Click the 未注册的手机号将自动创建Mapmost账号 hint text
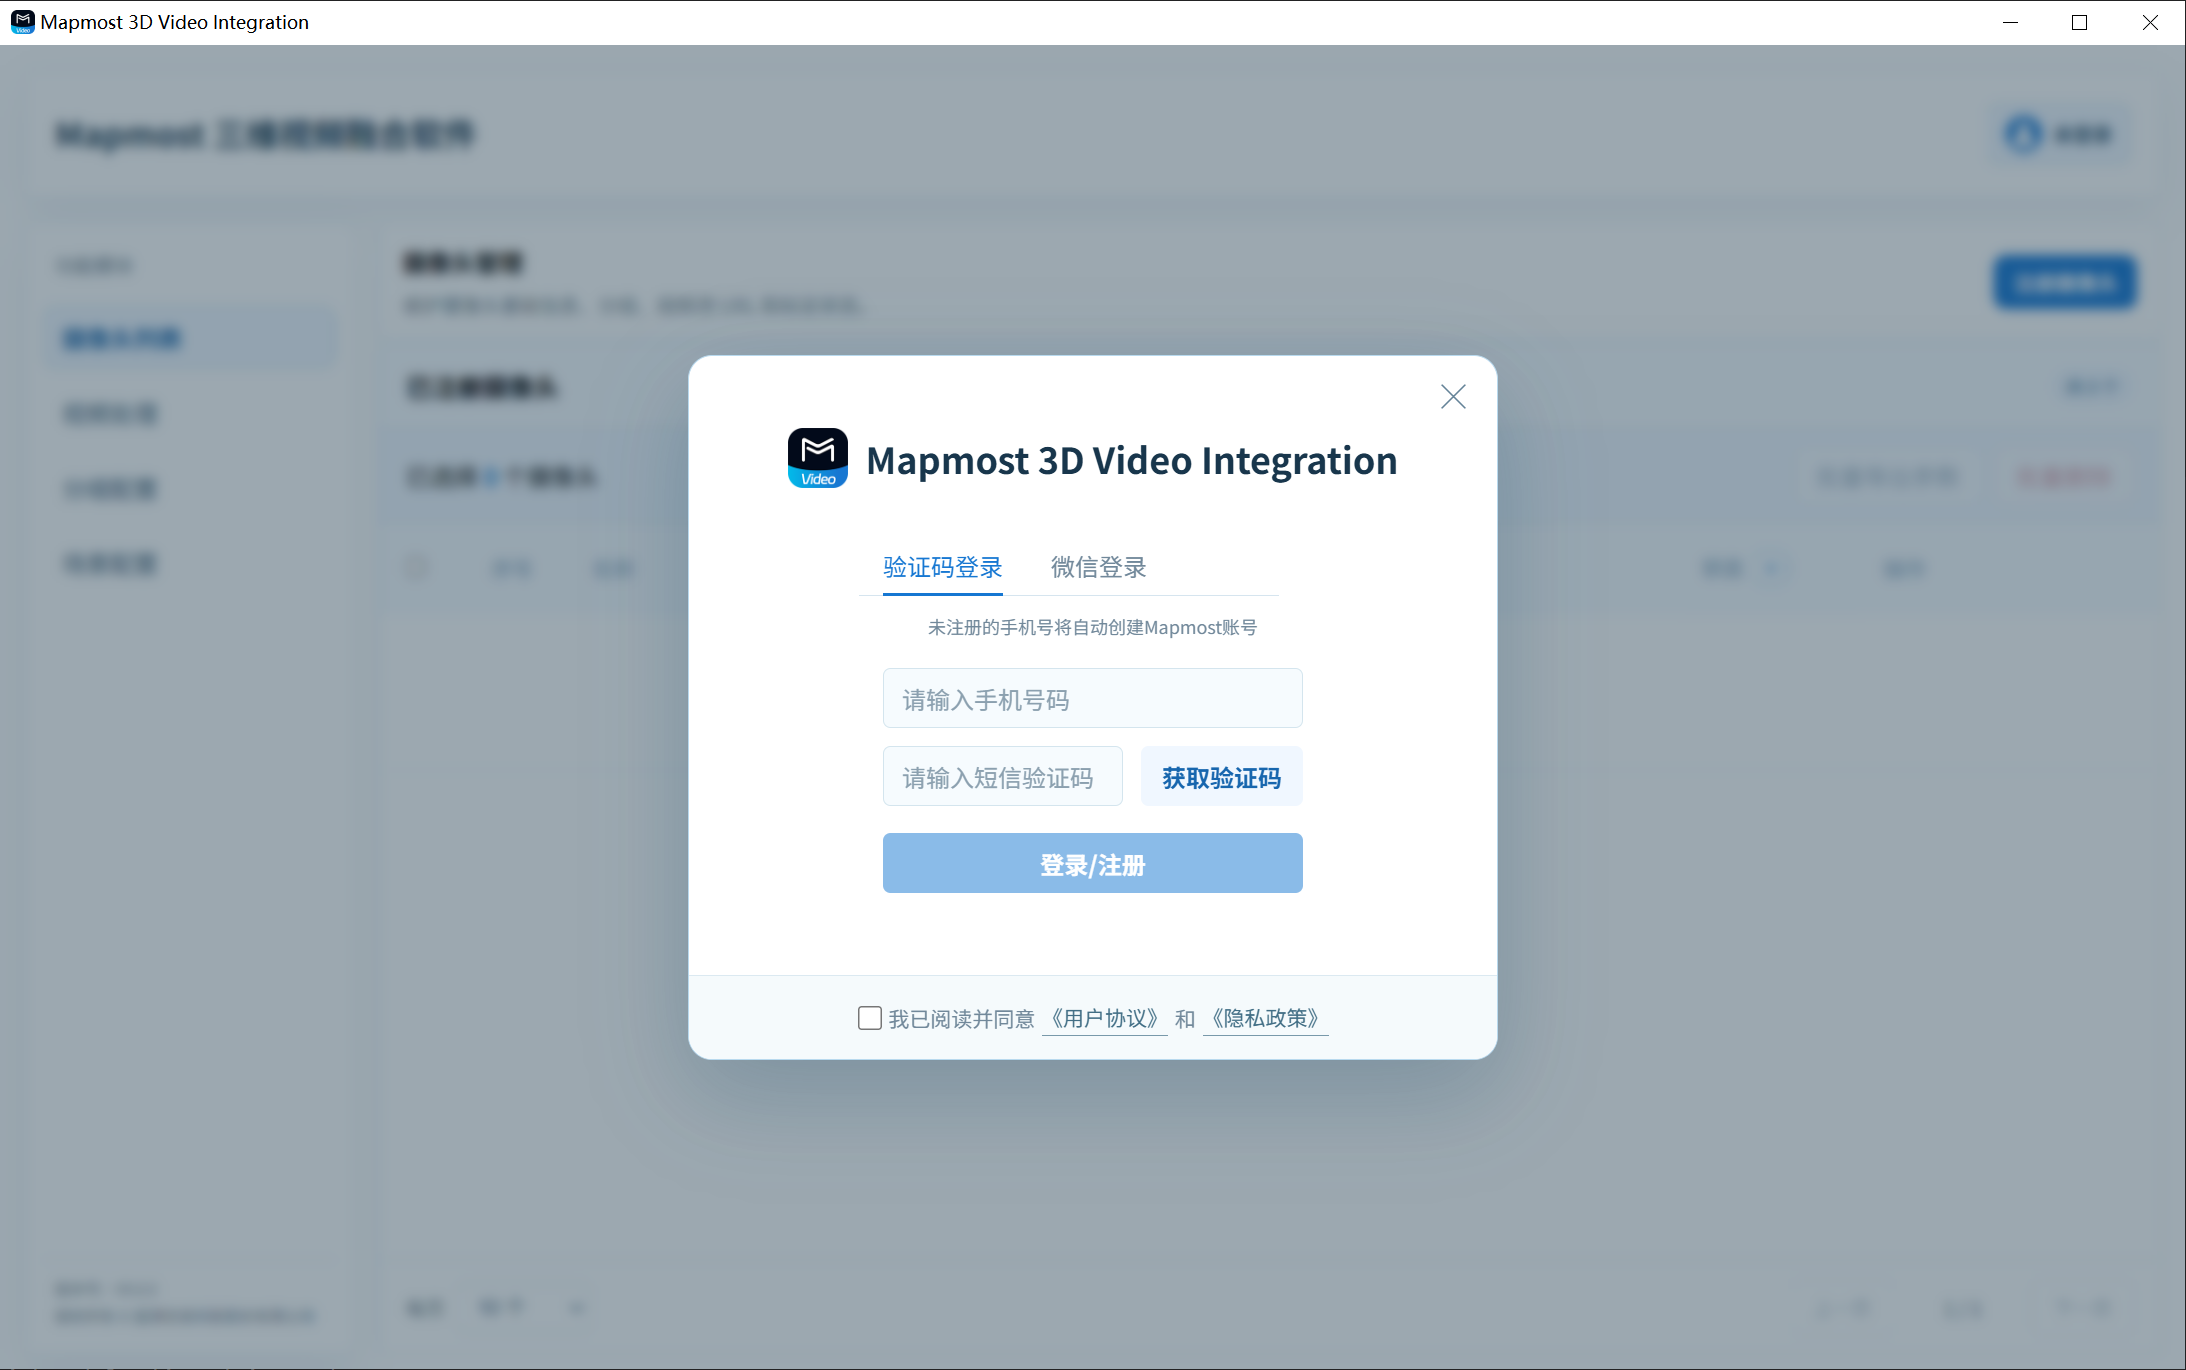 [x=1092, y=628]
